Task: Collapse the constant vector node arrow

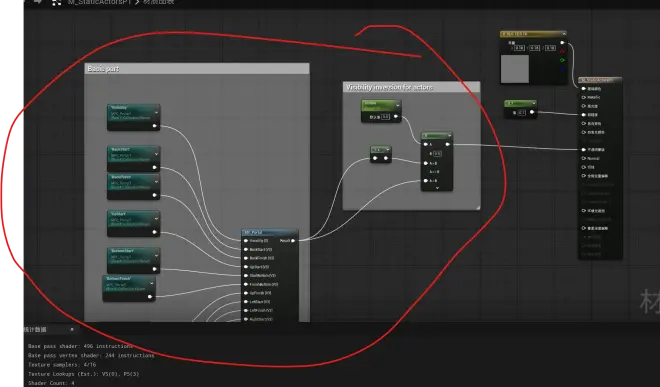Action: coord(564,33)
